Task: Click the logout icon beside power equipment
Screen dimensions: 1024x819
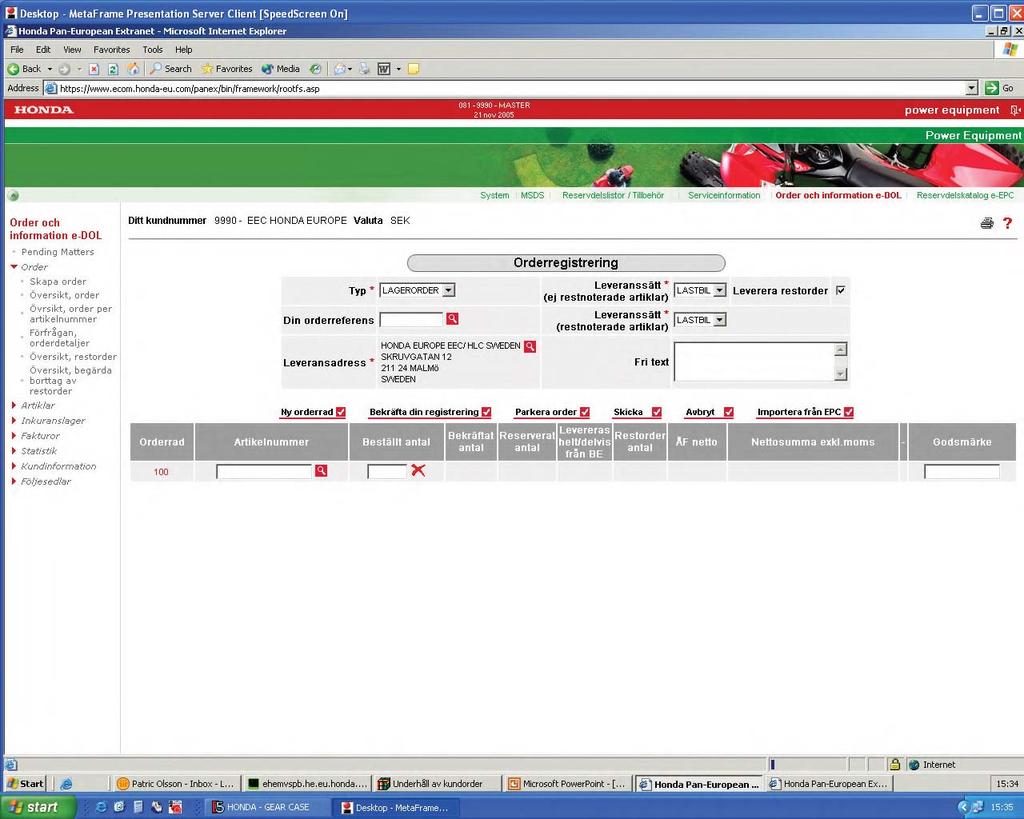Action: coord(1015,110)
